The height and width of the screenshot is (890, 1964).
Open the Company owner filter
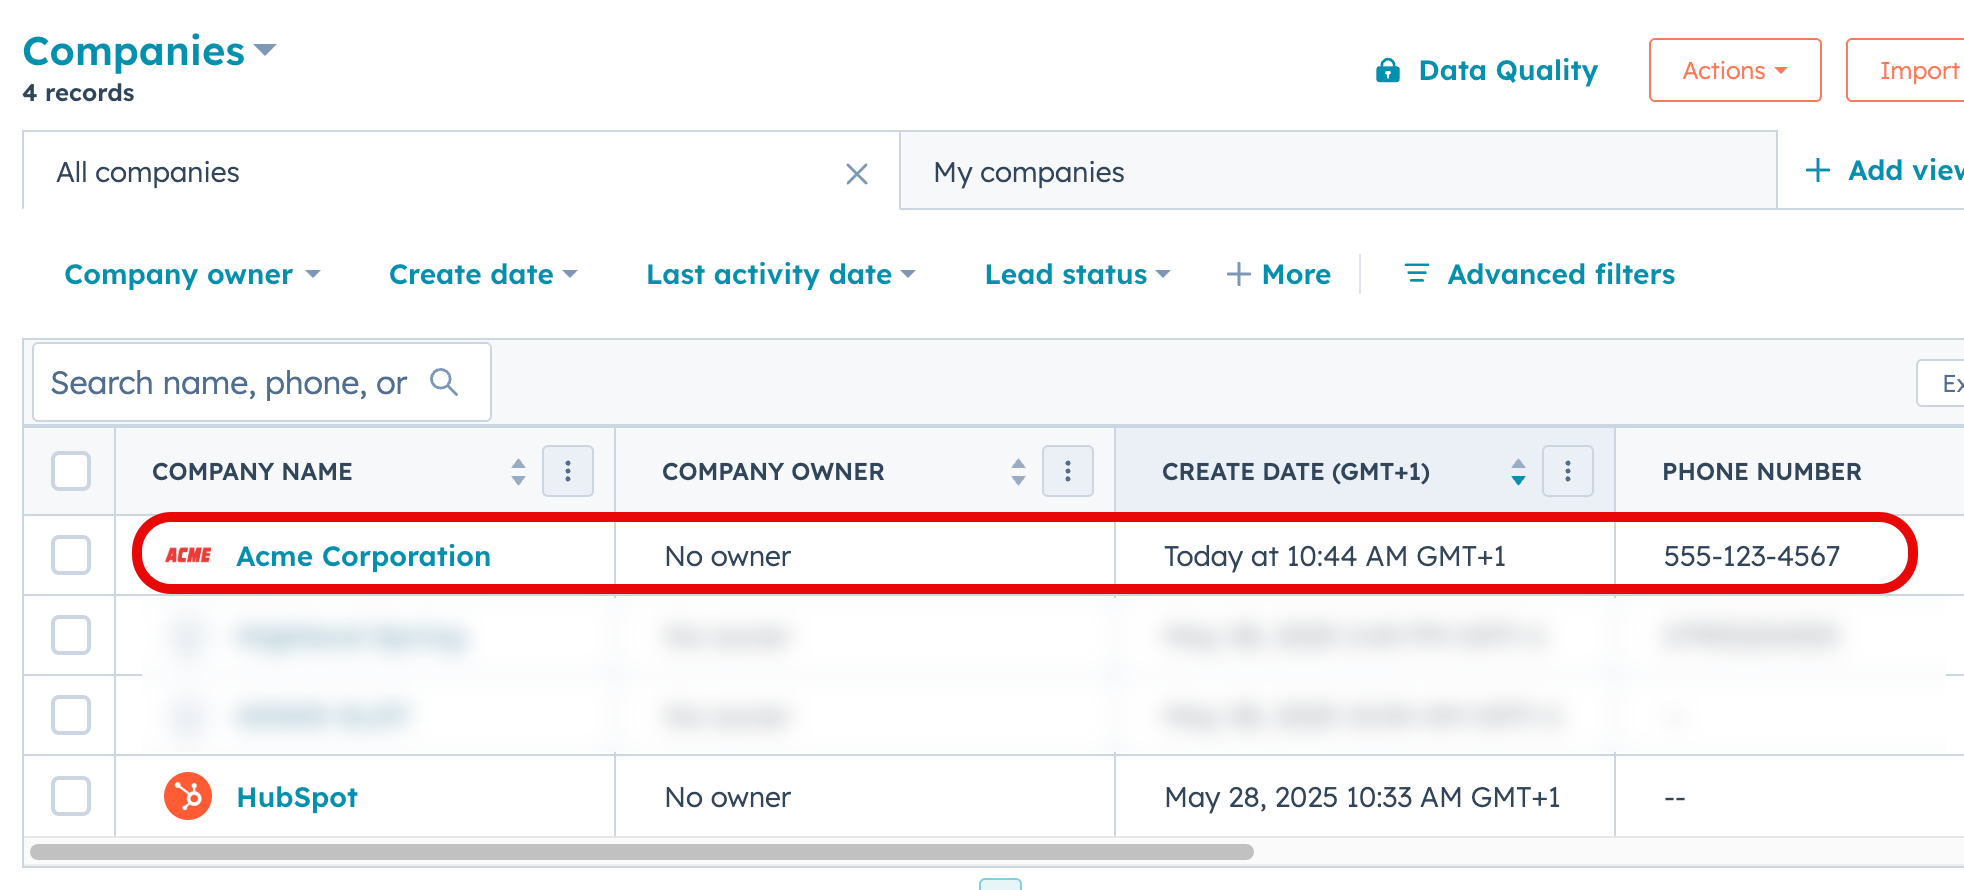(192, 274)
